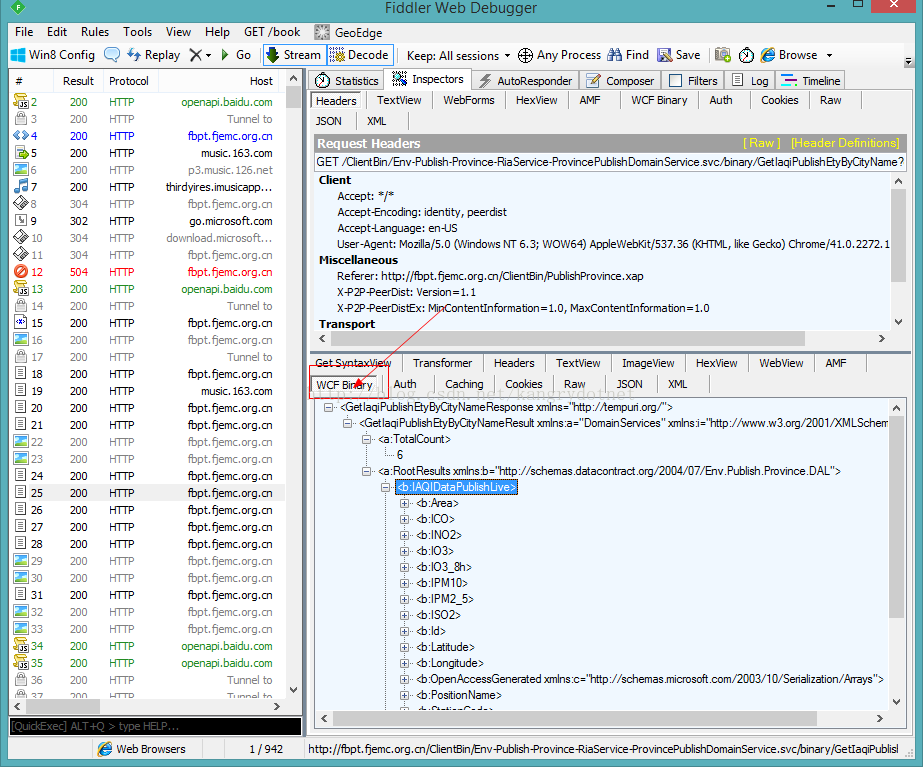Viewport: 923px width, 767px height.
Task: Select session 3 tunnel lock icon
Action: [21, 119]
